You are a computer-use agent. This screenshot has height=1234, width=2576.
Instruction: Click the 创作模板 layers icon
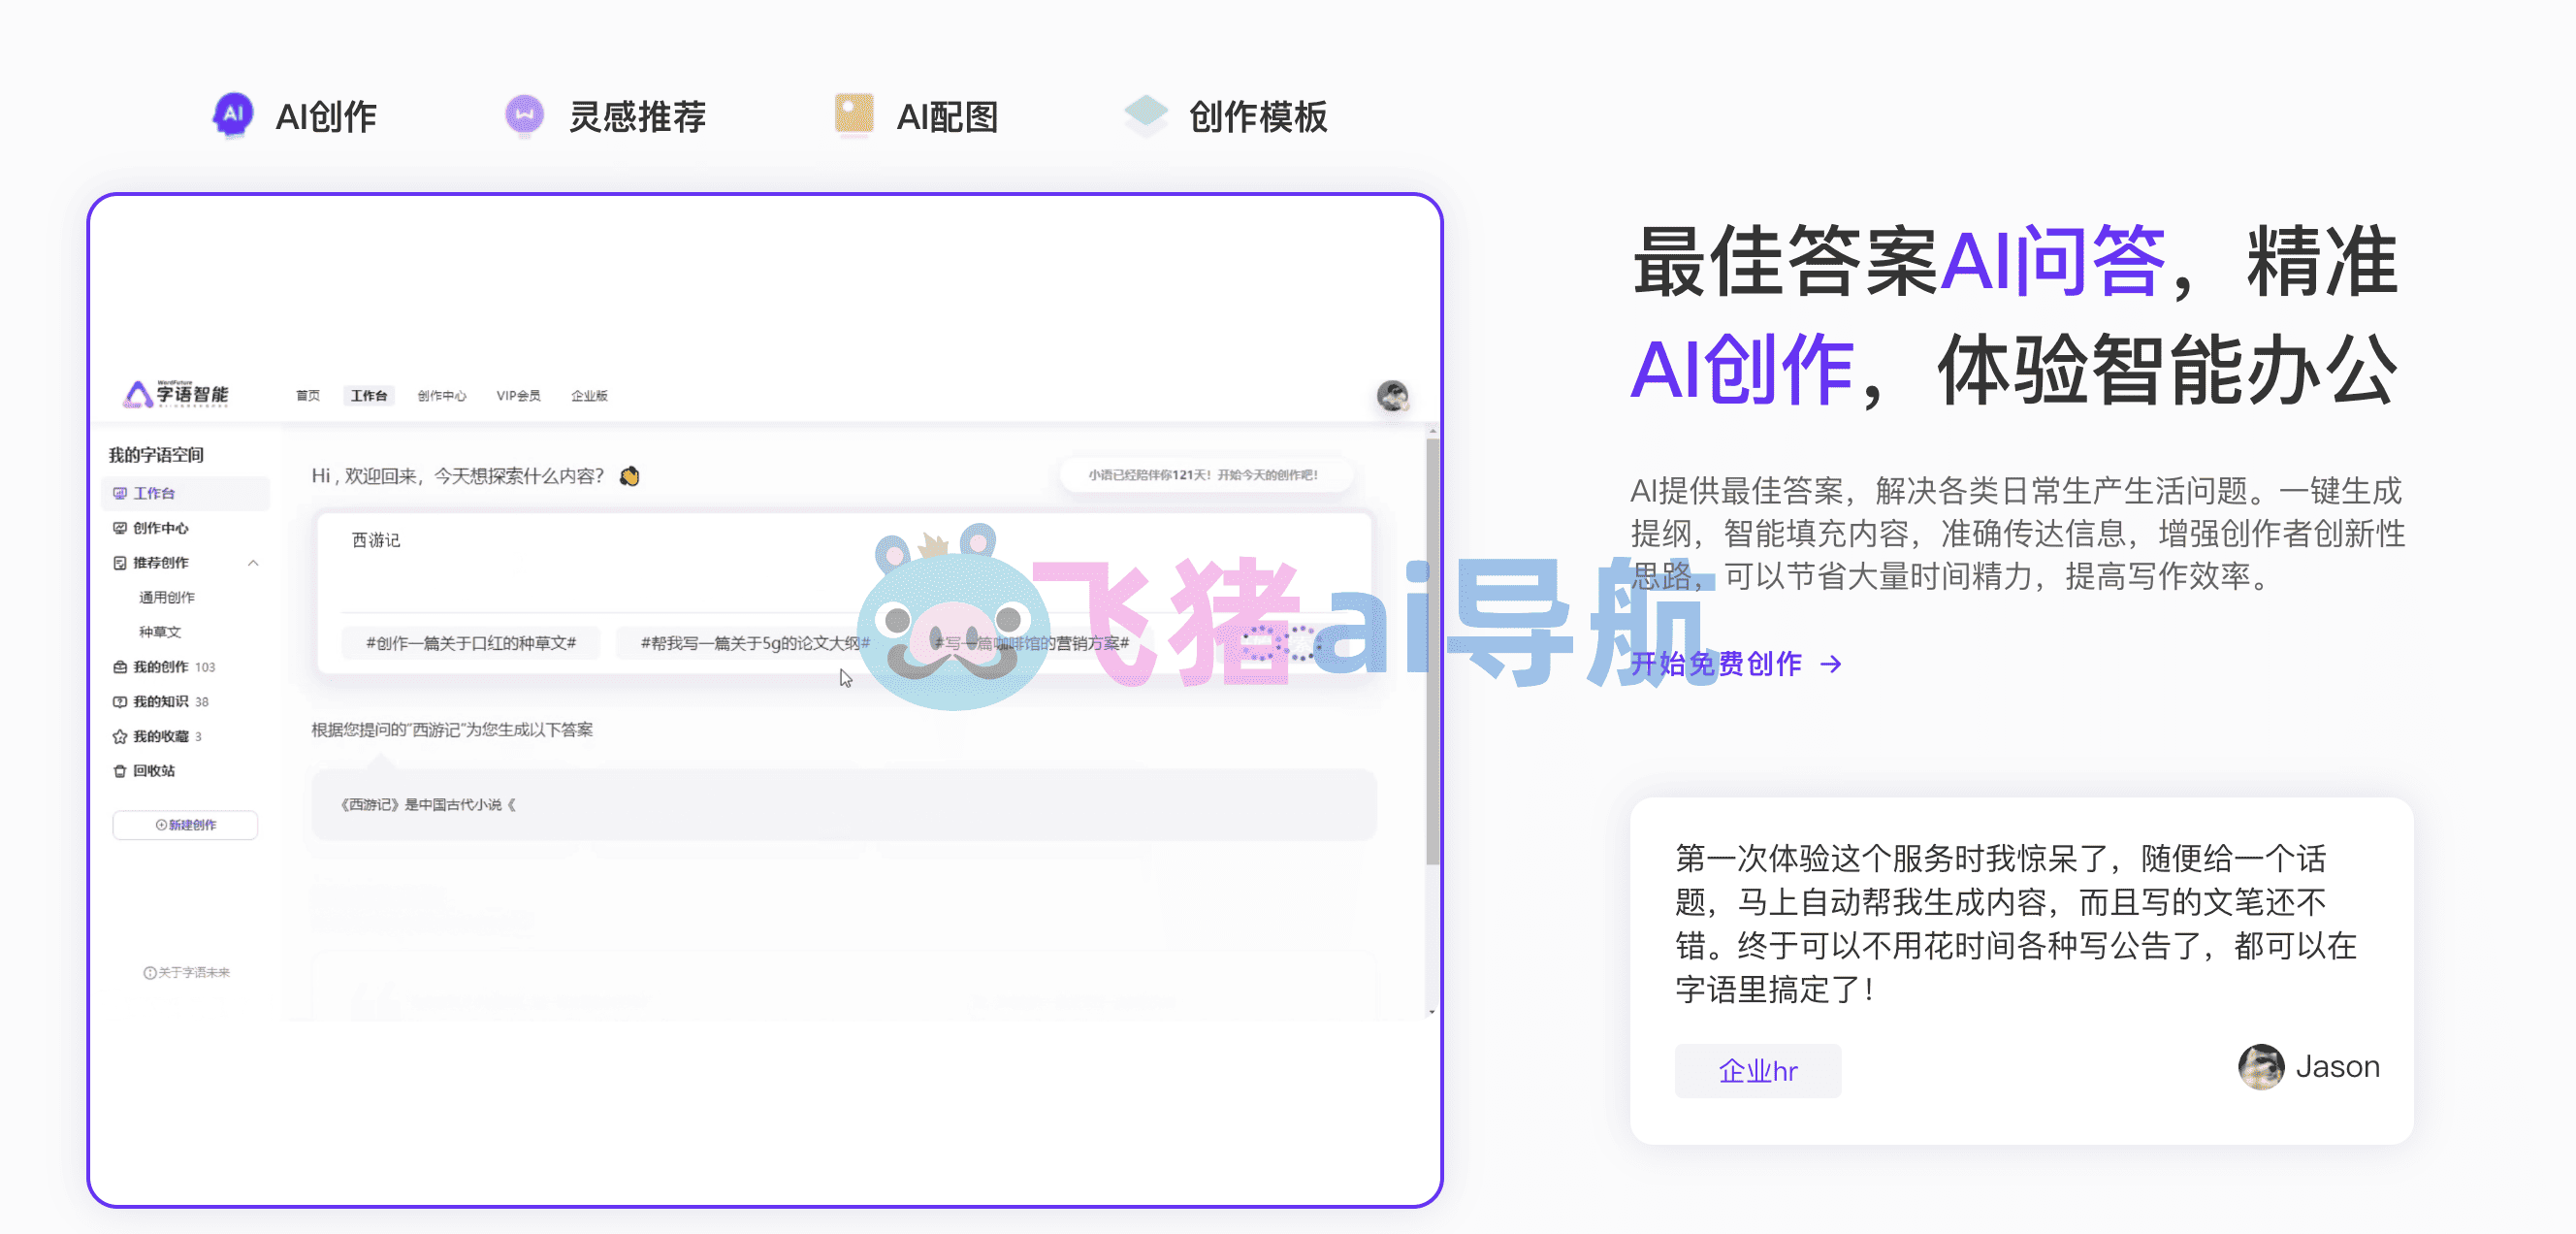coord(1145,114)
